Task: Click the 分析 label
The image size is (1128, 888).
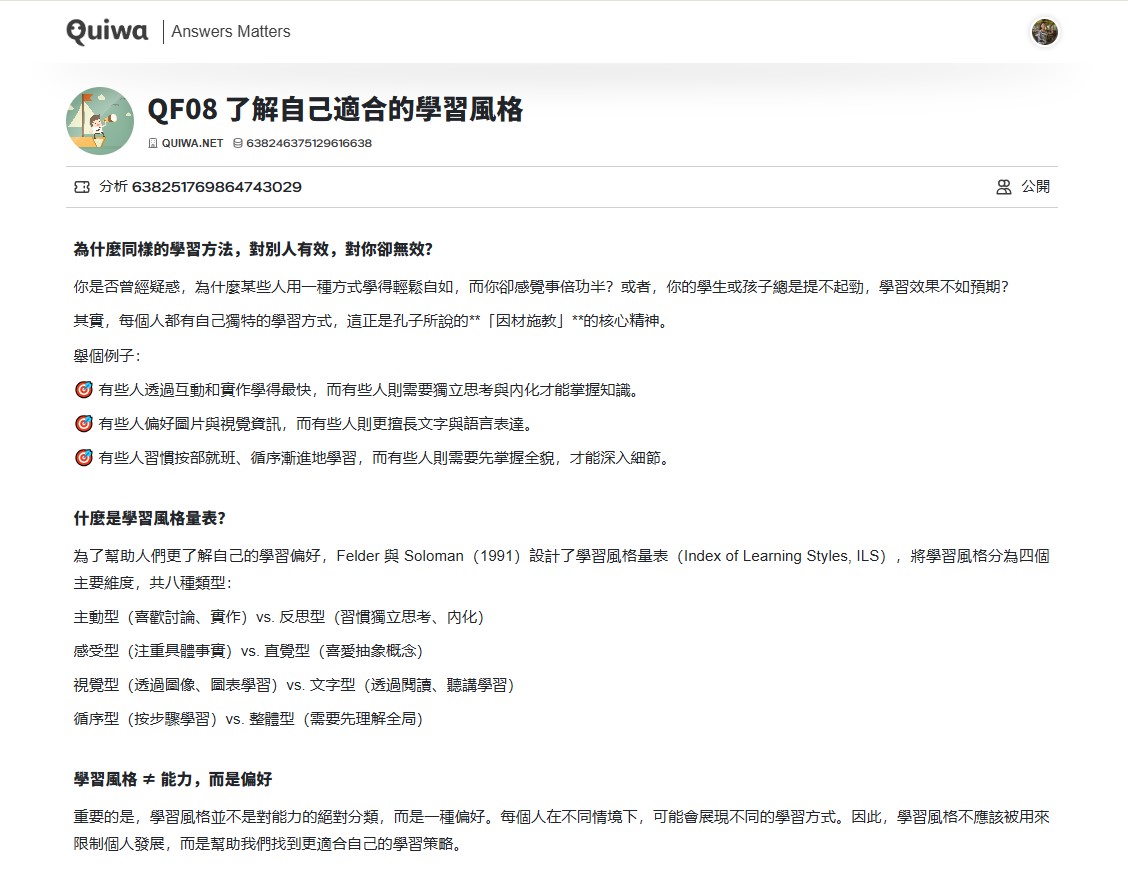Action: pos(113,187)
